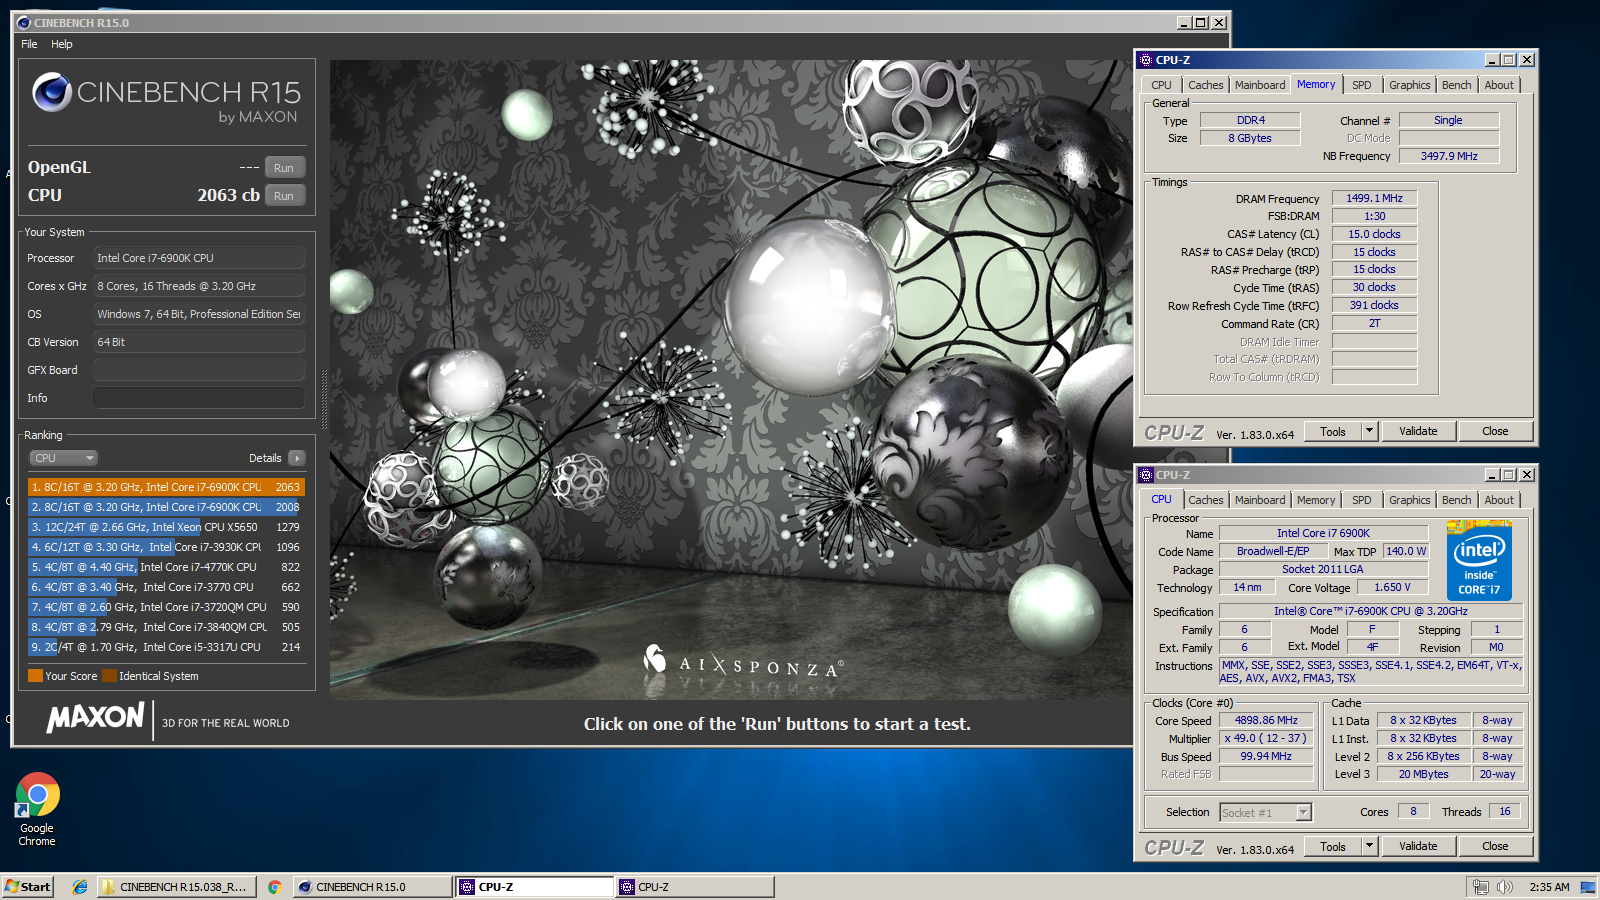
Task: Switch to Bench tab in lower CPU-Z
Action: click(x=1456, y=500)
